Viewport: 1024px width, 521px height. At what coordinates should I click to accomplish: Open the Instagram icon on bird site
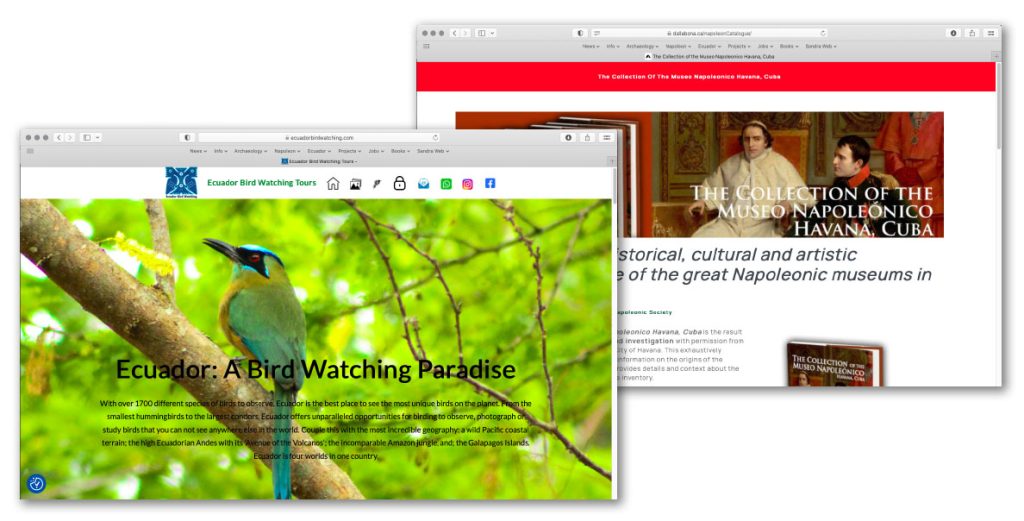[468, 184]
